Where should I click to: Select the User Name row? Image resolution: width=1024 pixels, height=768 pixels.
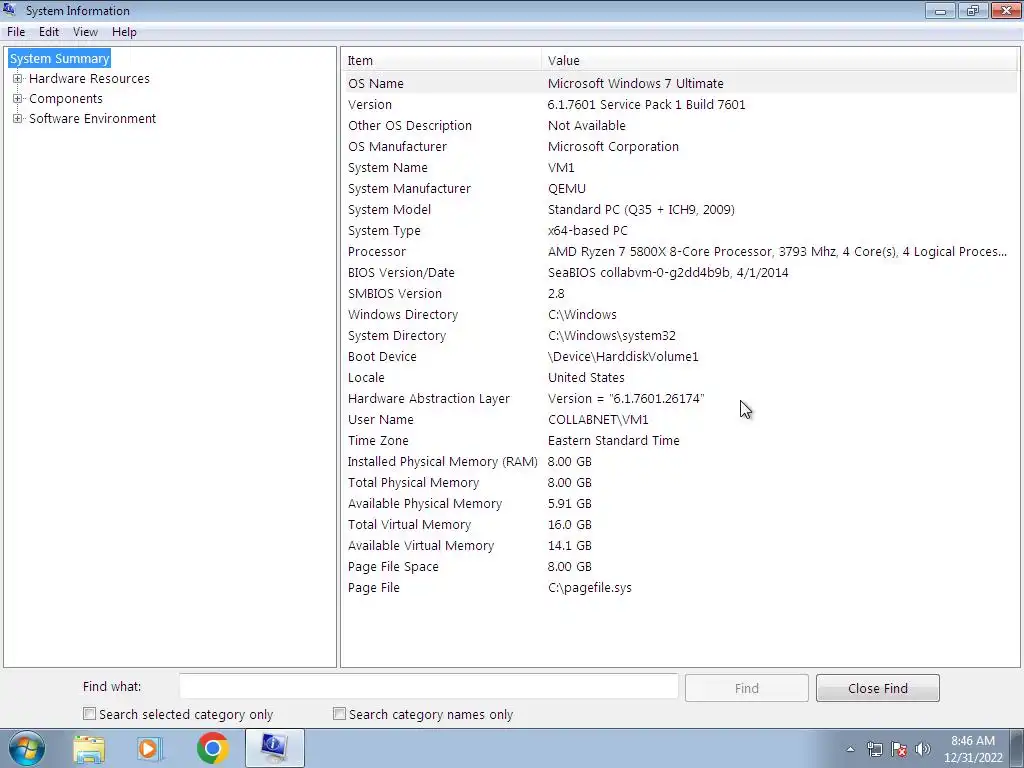680,419
